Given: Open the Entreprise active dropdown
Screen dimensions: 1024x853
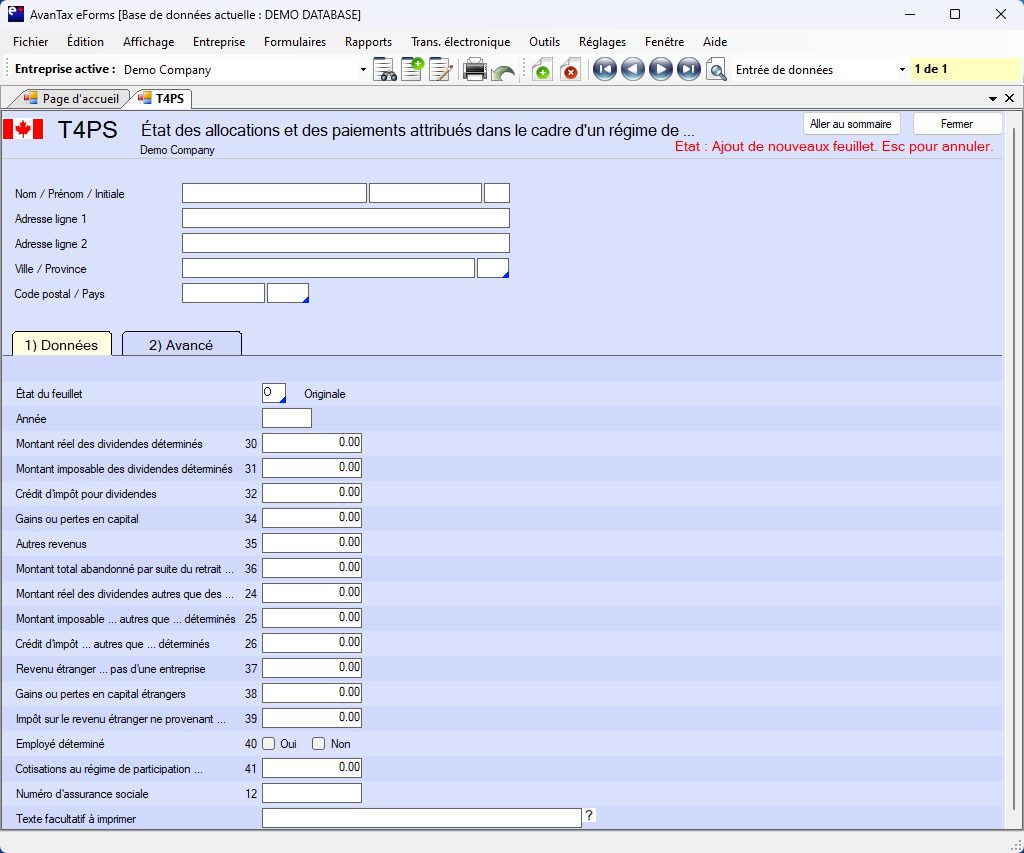Looking at the screenshot, I should tap(363, 70).
